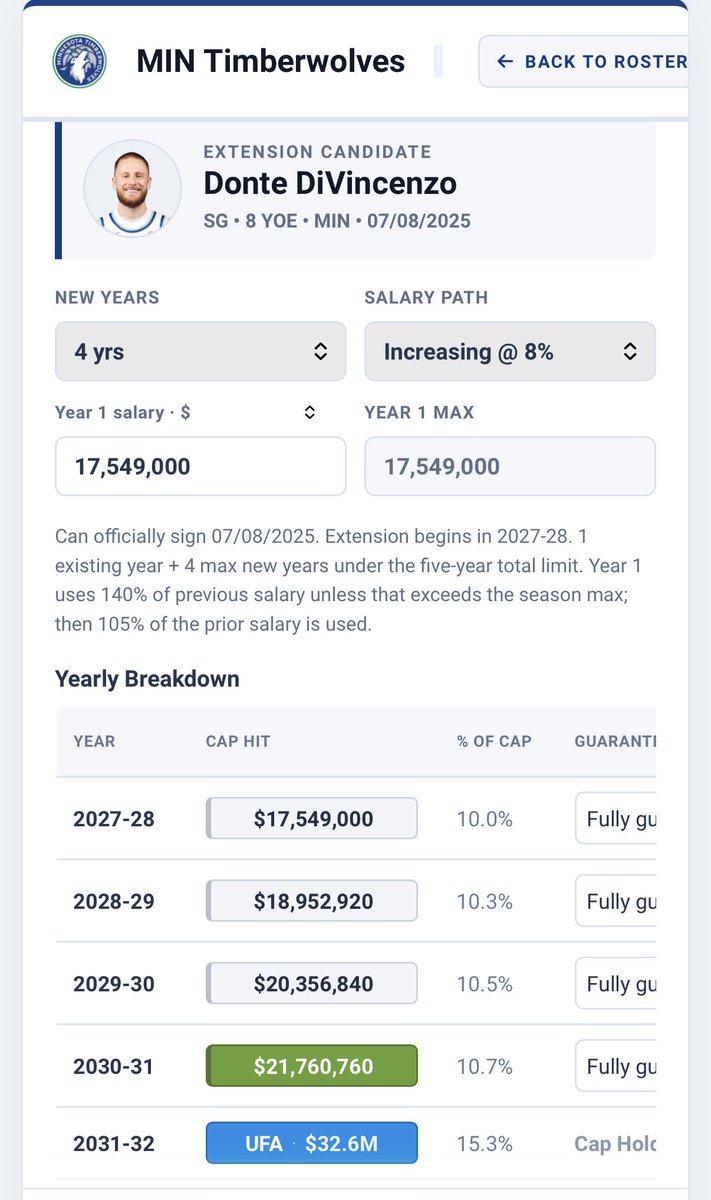
Task: Open the New Years dropdown showing 4 yrs
Action: point(201,351)
